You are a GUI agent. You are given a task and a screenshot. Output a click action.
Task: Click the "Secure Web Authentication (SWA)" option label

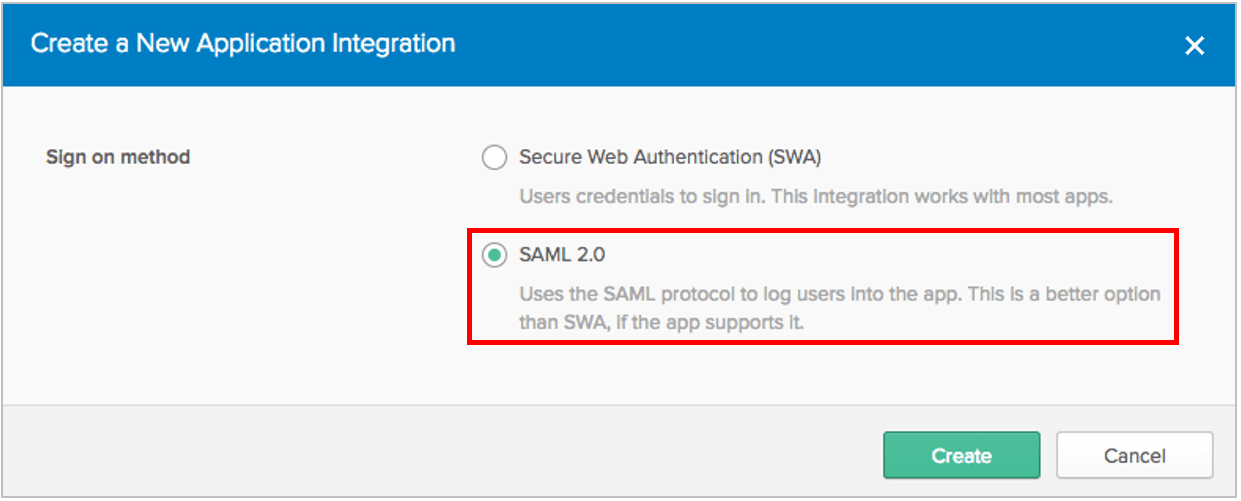coord(669,157)
